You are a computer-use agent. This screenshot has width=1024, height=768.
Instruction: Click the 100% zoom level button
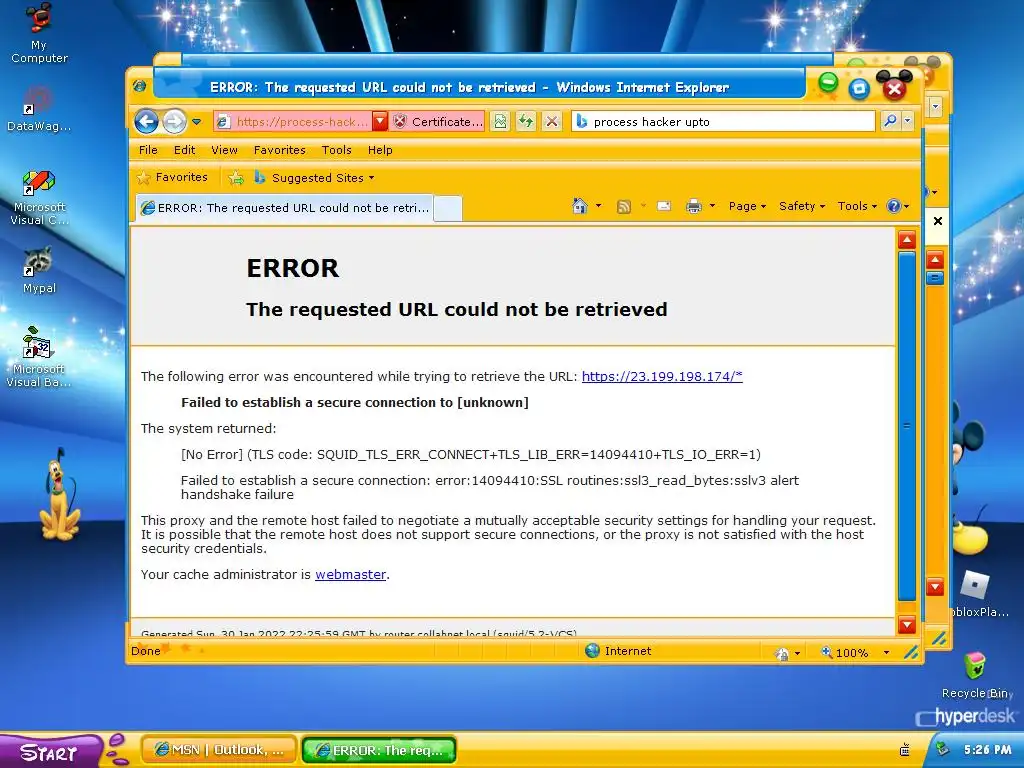pyautogui.click(x=844, y=652)
